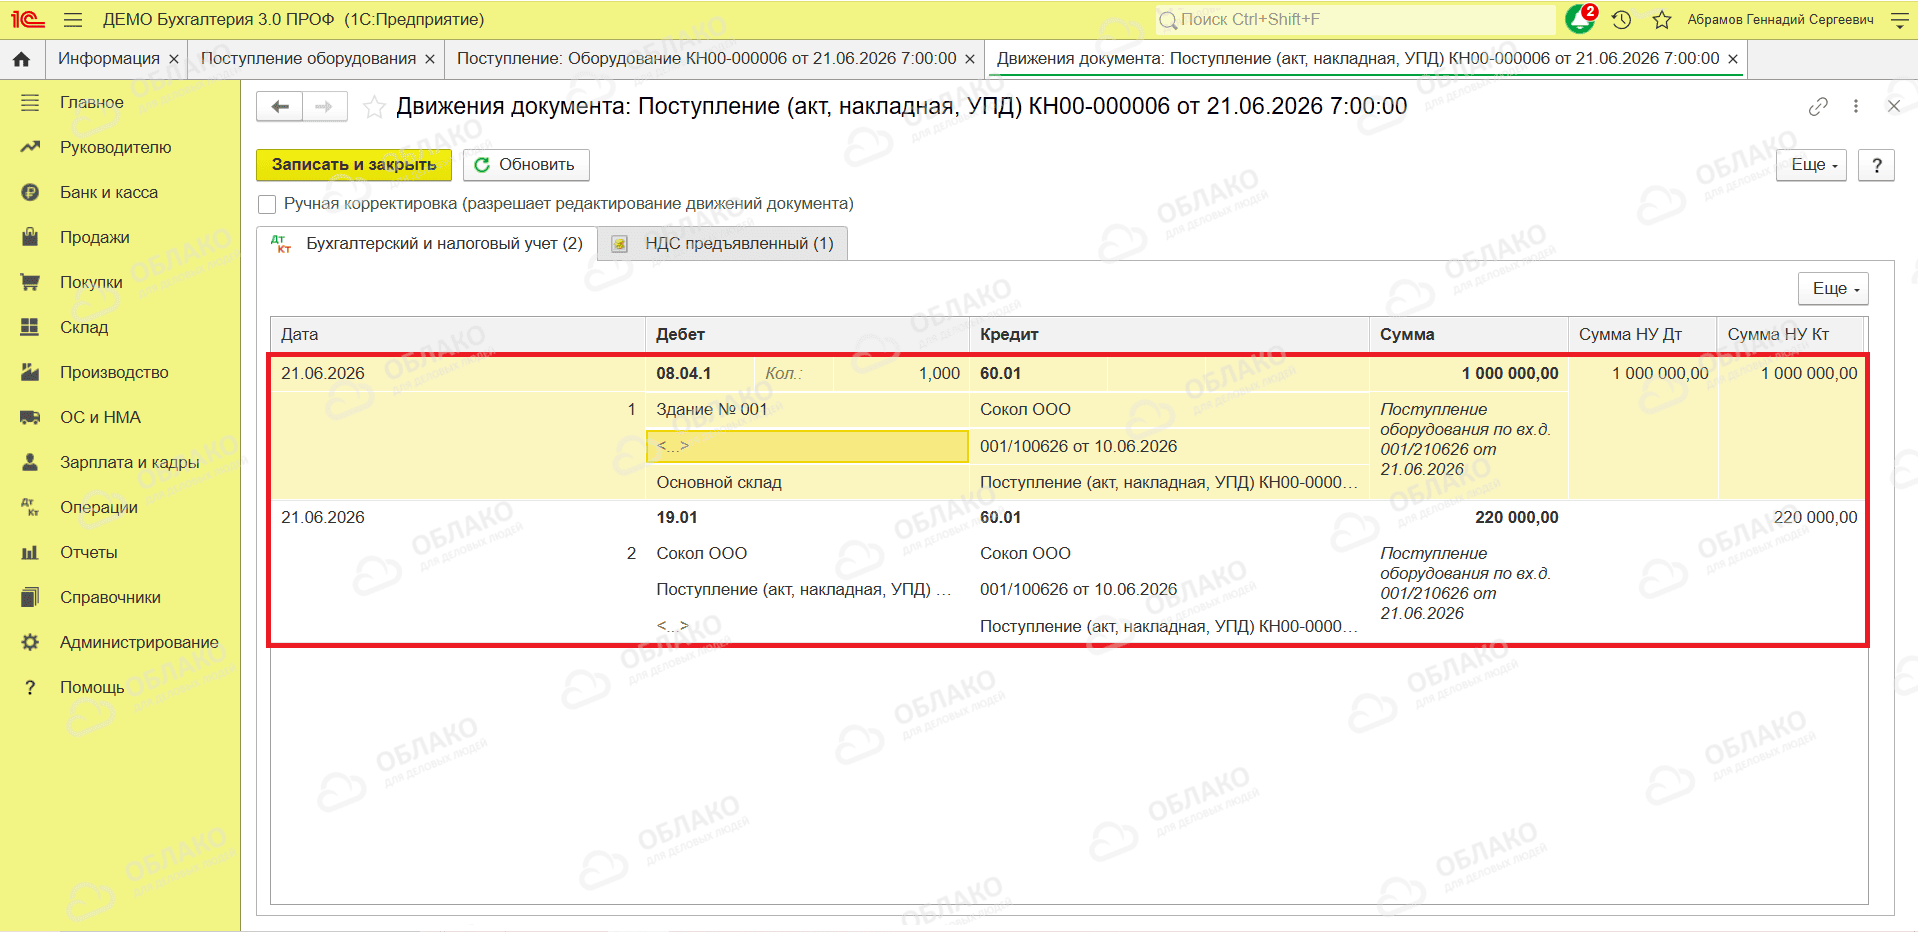Go back with left arrow button
The height and width of the screenshot is (932, 1918).
click(280, 106)
